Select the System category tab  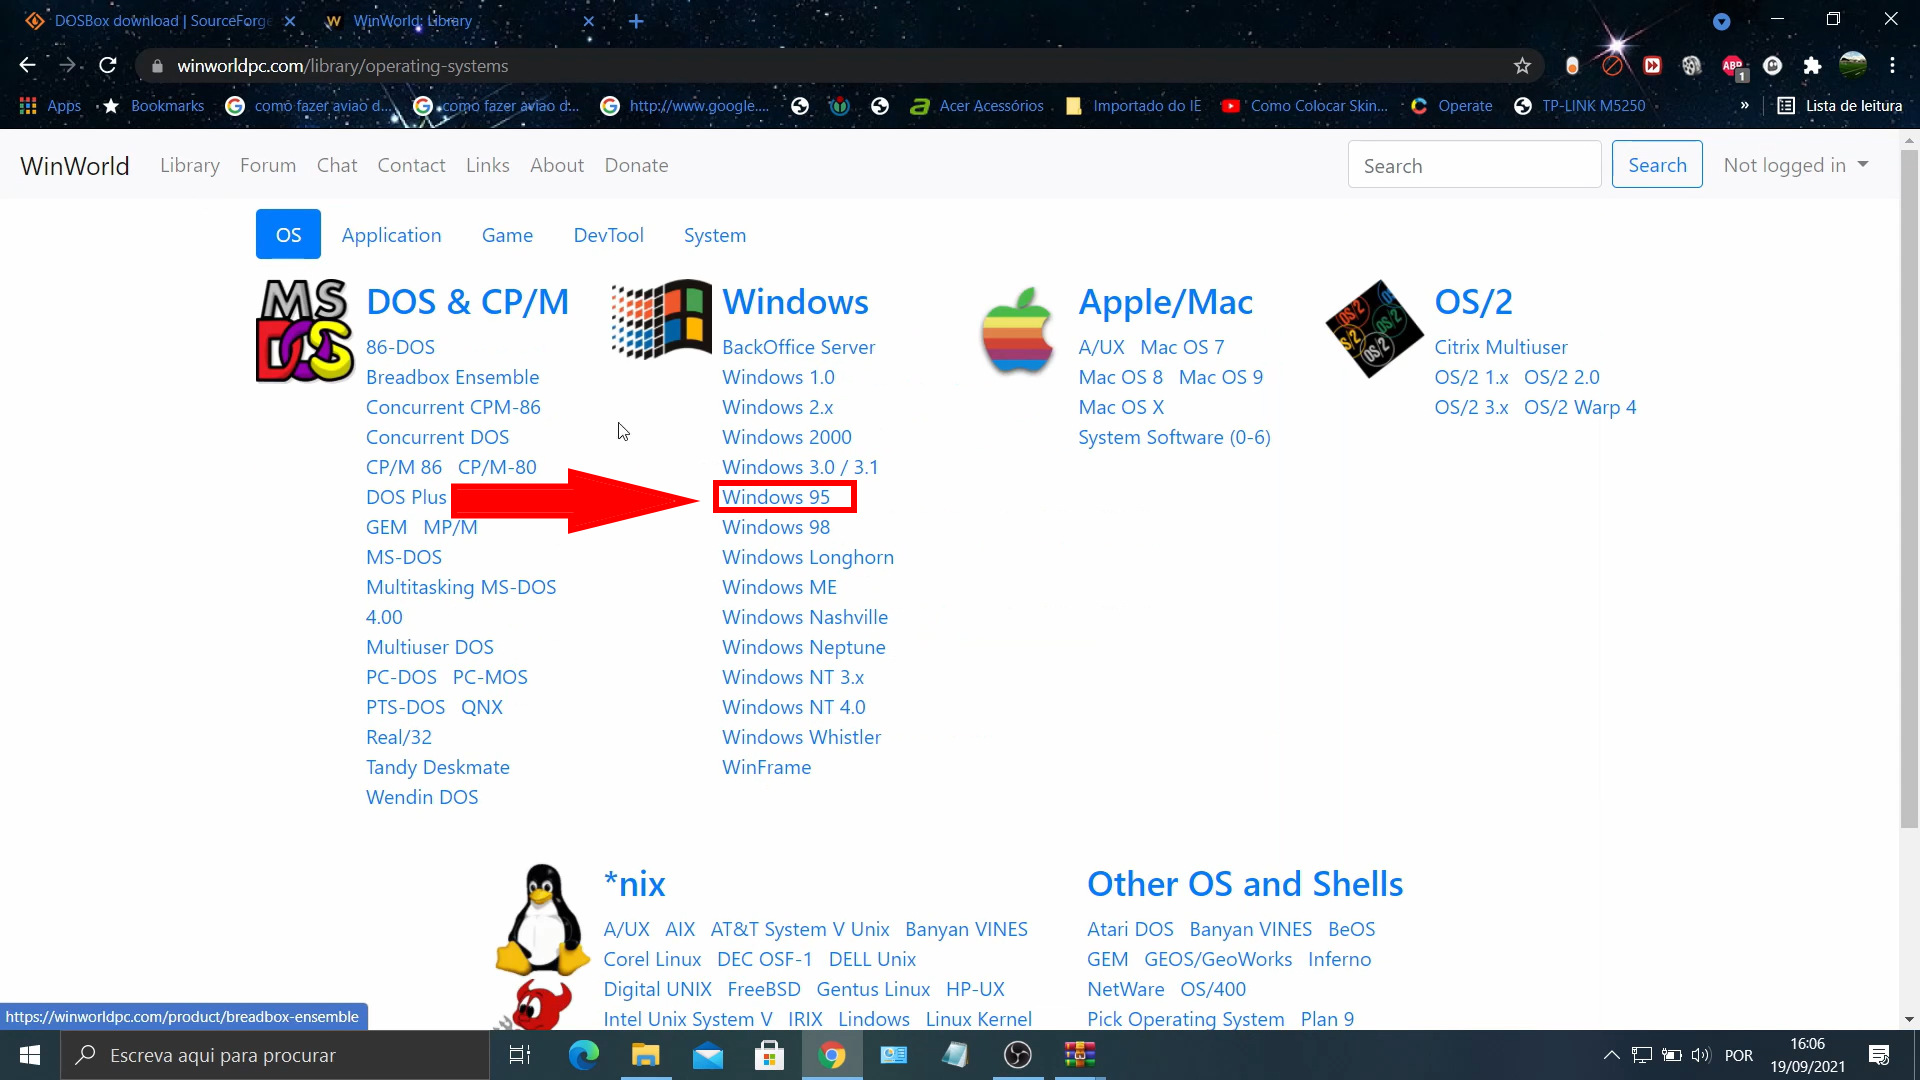pyautogui.click(x=714, y=235)
